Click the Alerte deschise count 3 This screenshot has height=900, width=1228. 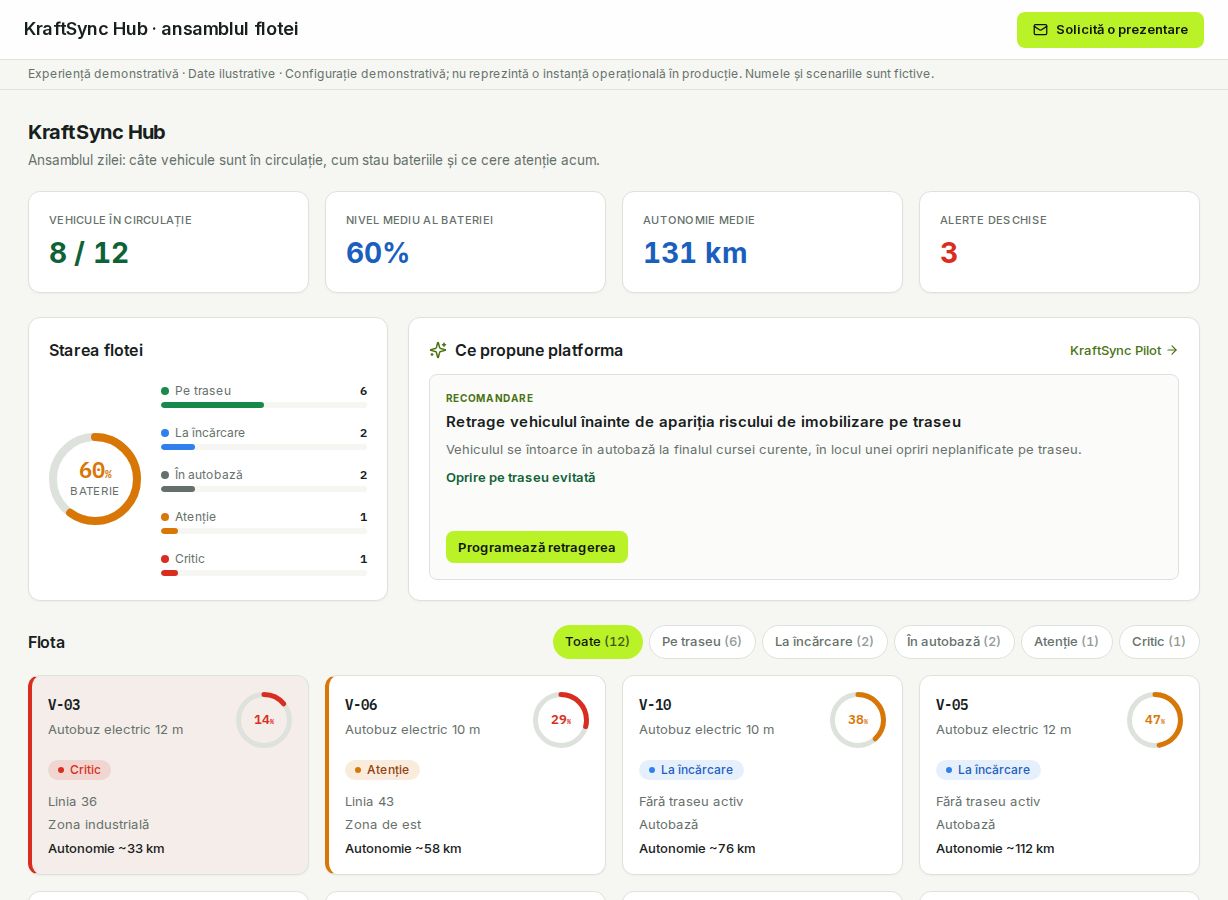949,253
